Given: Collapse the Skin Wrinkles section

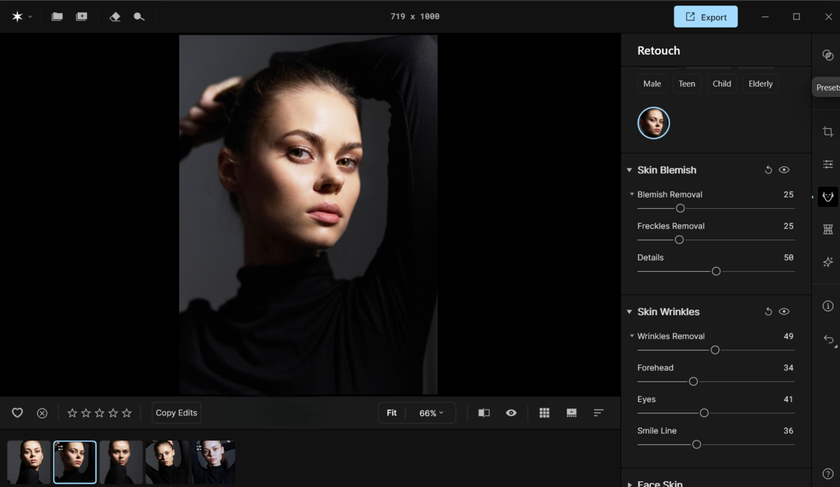Looking at the screenshot, I should coord(629,311).
